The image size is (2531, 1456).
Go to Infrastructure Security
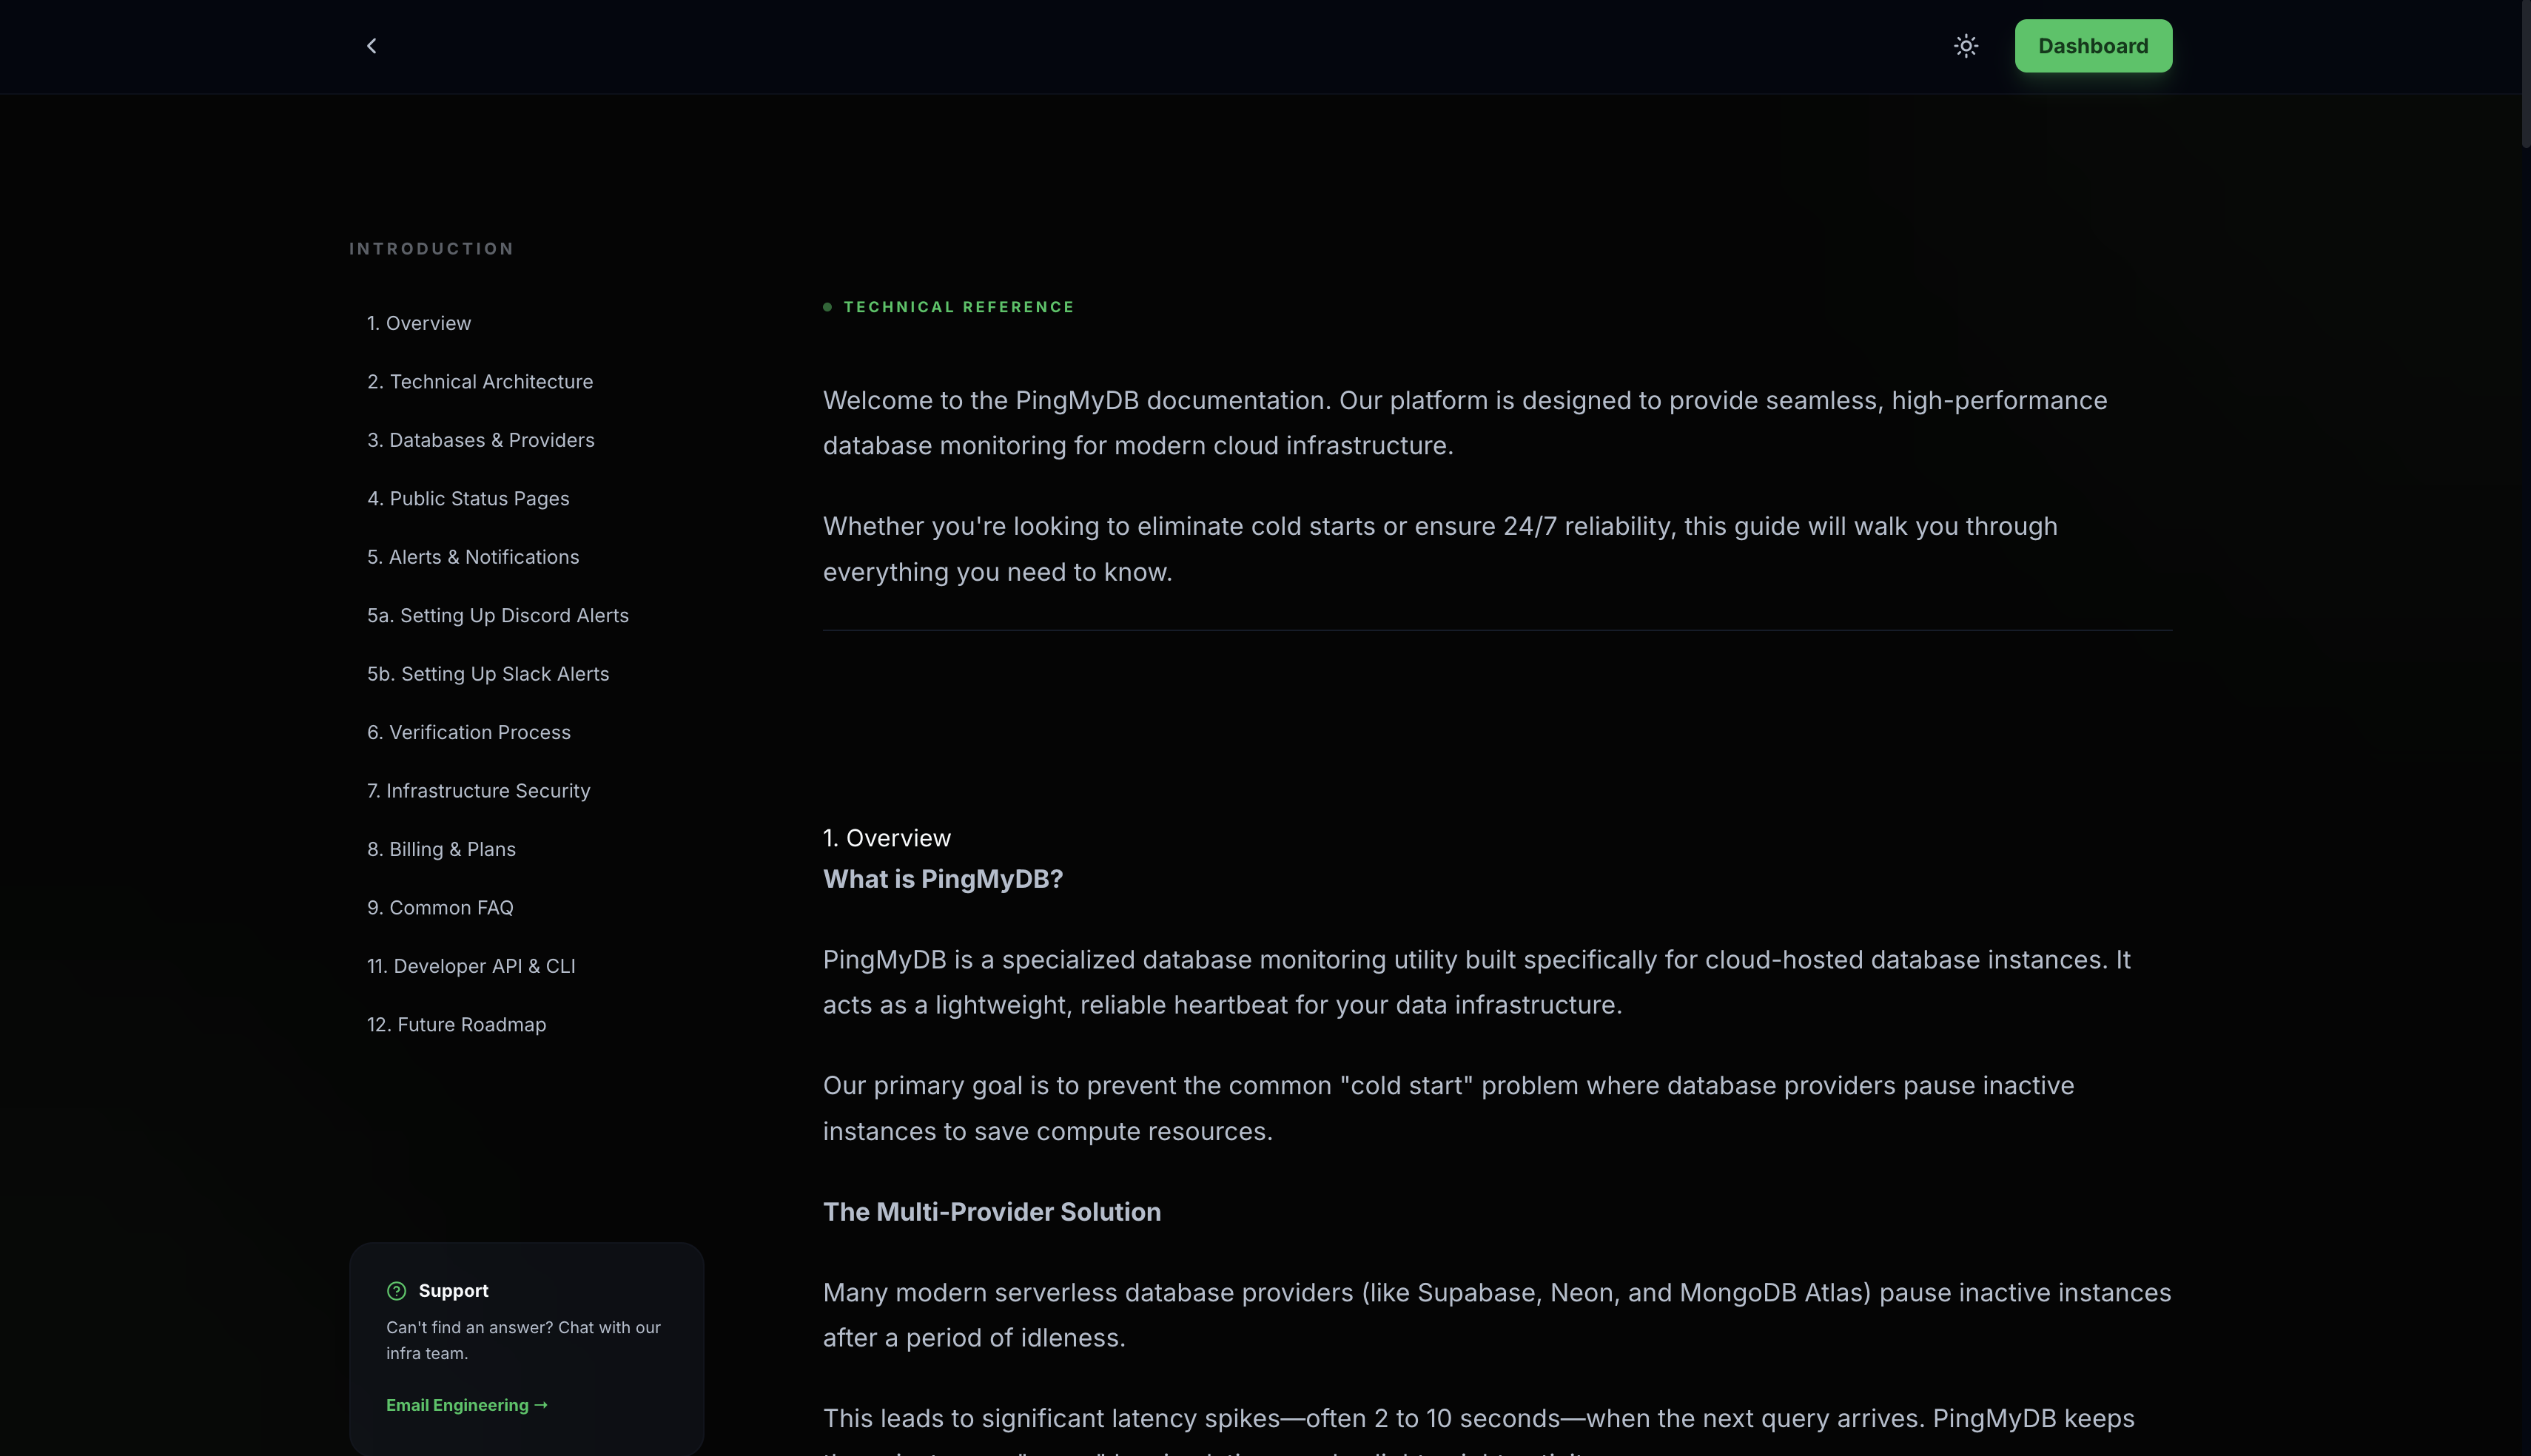pos(478,790)
